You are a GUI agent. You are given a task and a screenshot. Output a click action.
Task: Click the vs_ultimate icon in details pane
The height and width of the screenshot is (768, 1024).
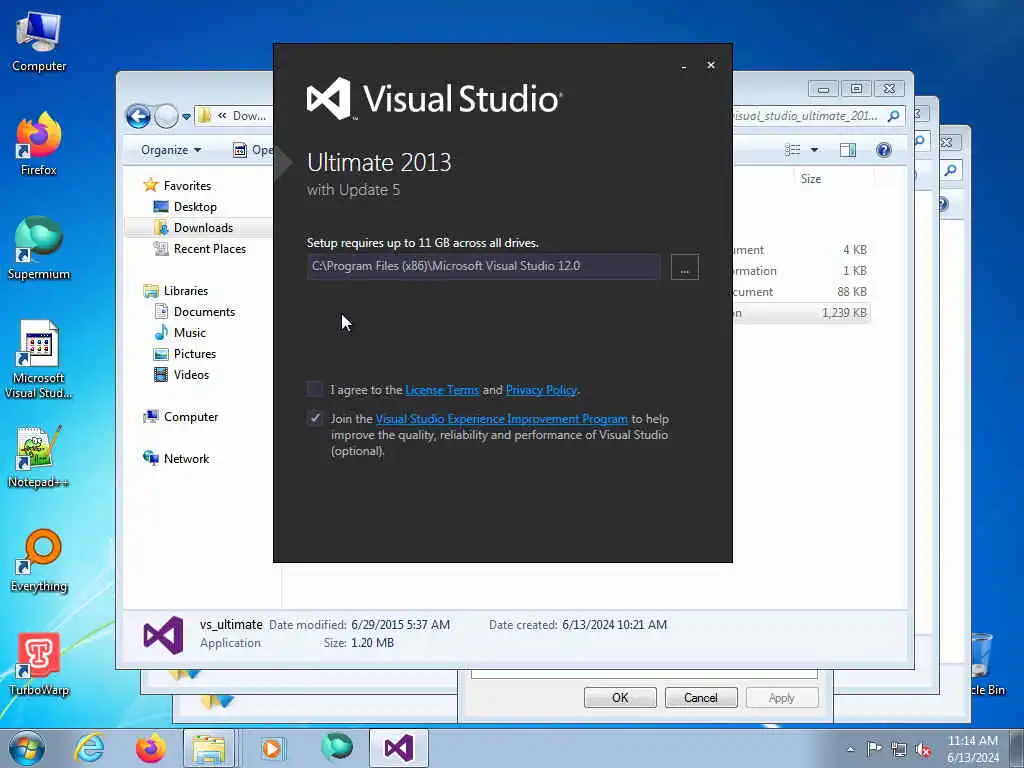(163, 635)
